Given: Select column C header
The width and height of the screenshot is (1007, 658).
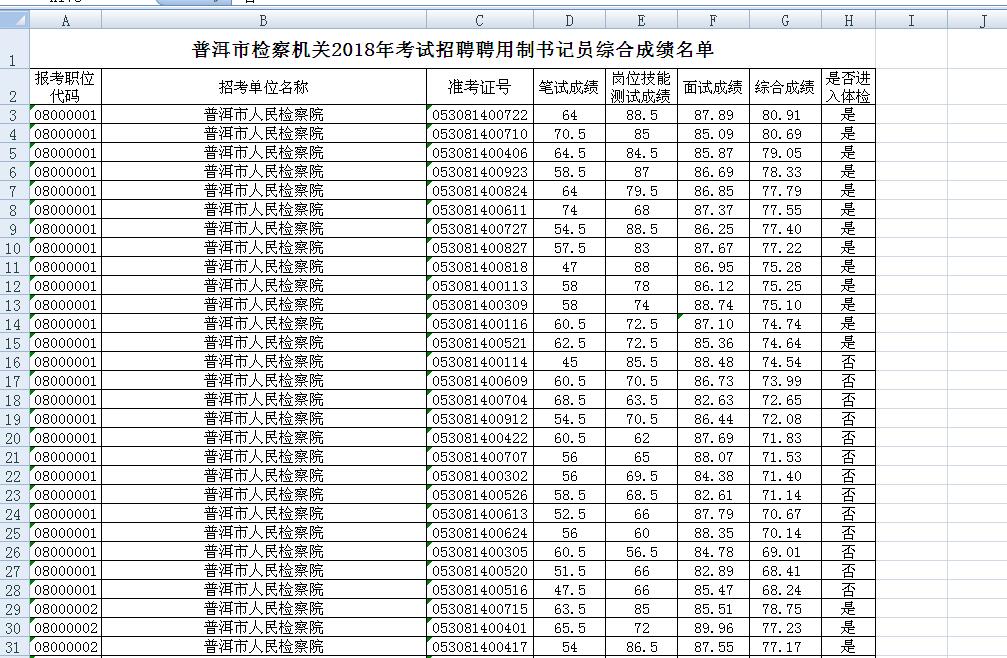Looking at the screenshot, I should point(479,21).
